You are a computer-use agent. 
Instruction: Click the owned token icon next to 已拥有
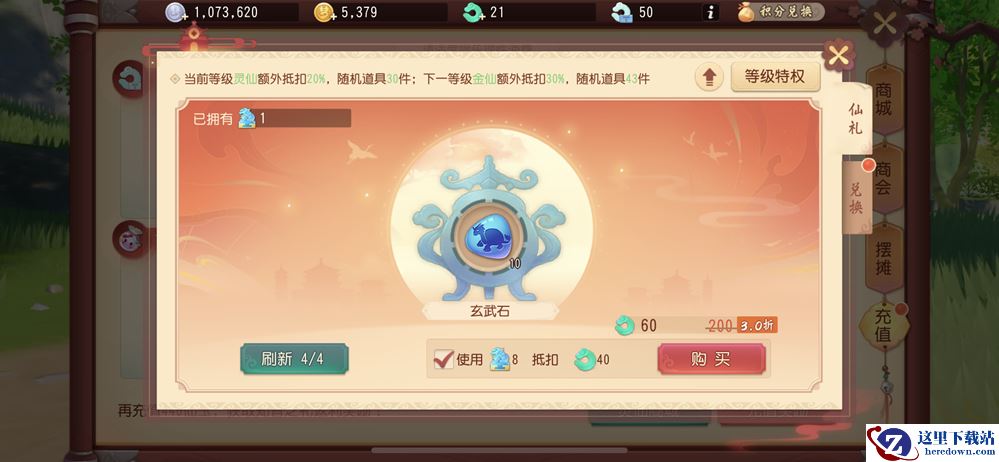(x=247, y=118)
